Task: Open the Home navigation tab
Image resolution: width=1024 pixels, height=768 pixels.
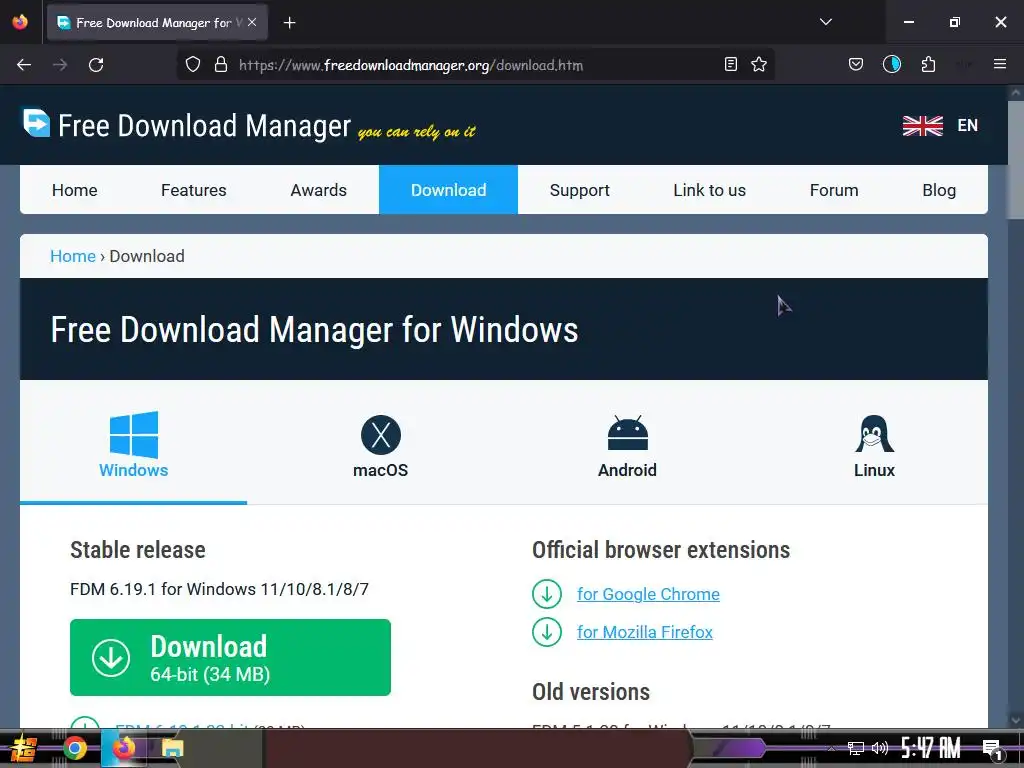Action: 74,190
